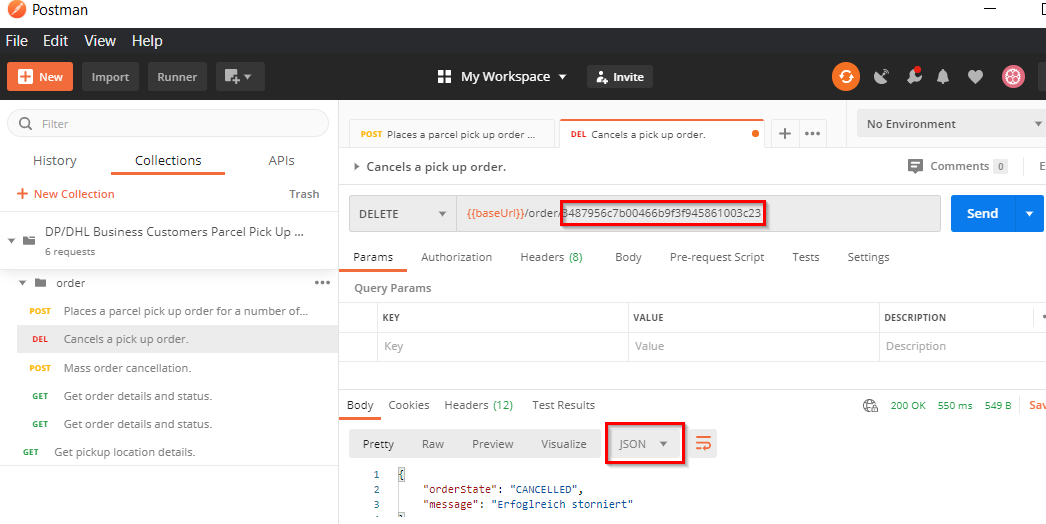Click the heart icon in header
1046x524 pixels.
tap(976, 77)
